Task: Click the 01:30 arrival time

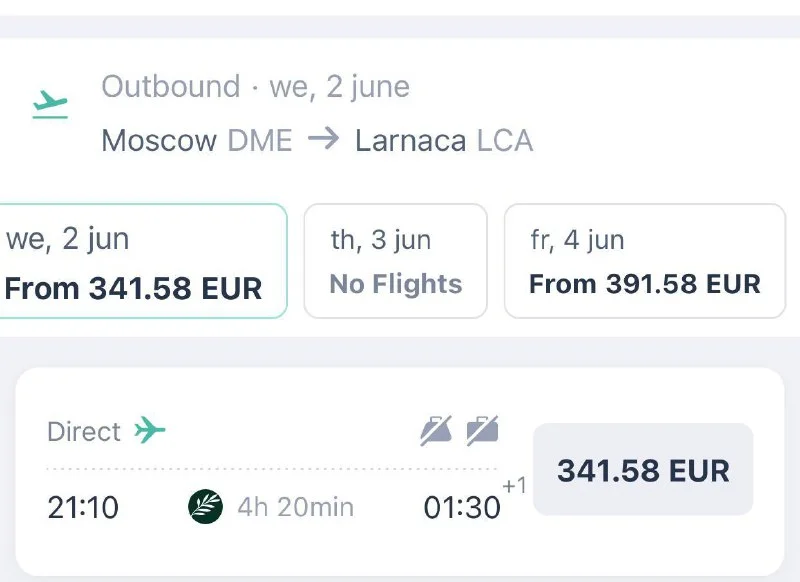Action: tap(461, 508)
